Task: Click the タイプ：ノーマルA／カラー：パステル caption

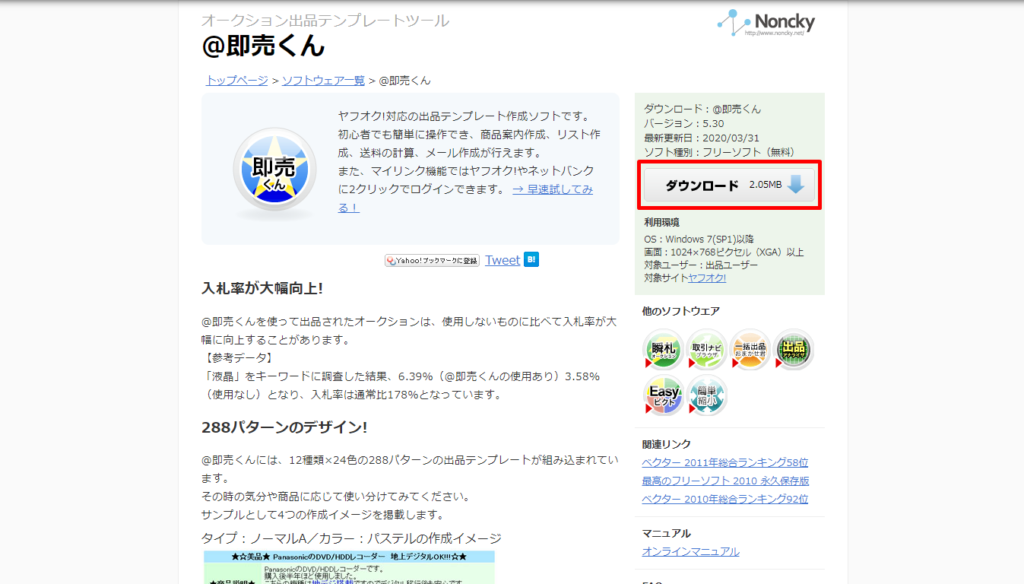Action: (x=351, y=538)
